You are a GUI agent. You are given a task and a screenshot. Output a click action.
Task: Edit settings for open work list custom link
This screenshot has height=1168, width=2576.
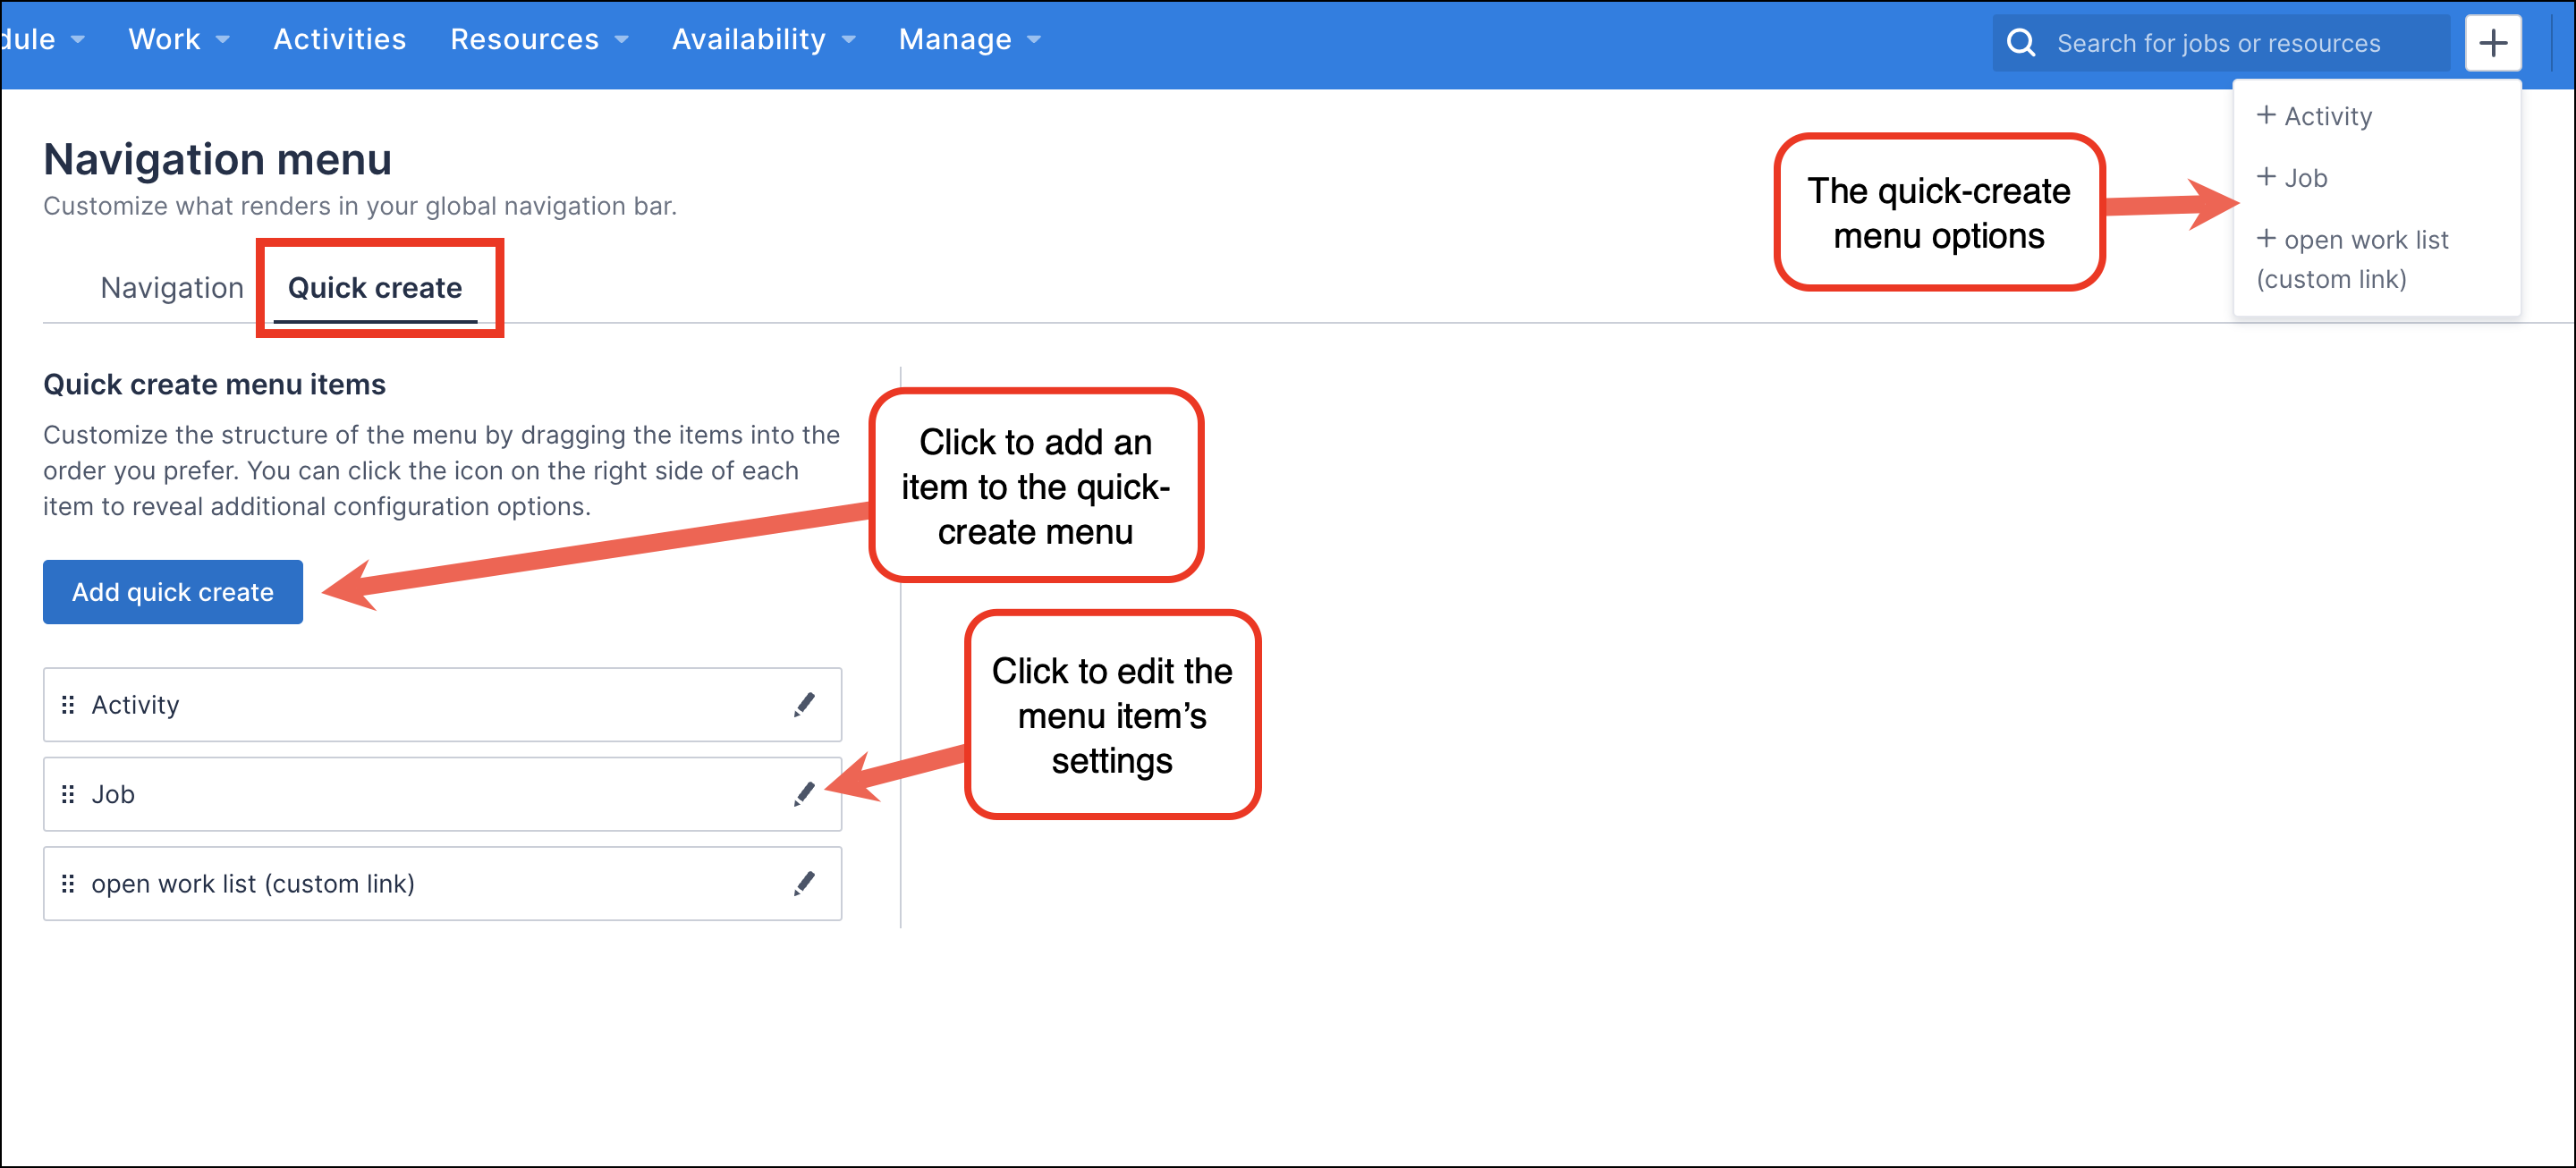point(805,883)
